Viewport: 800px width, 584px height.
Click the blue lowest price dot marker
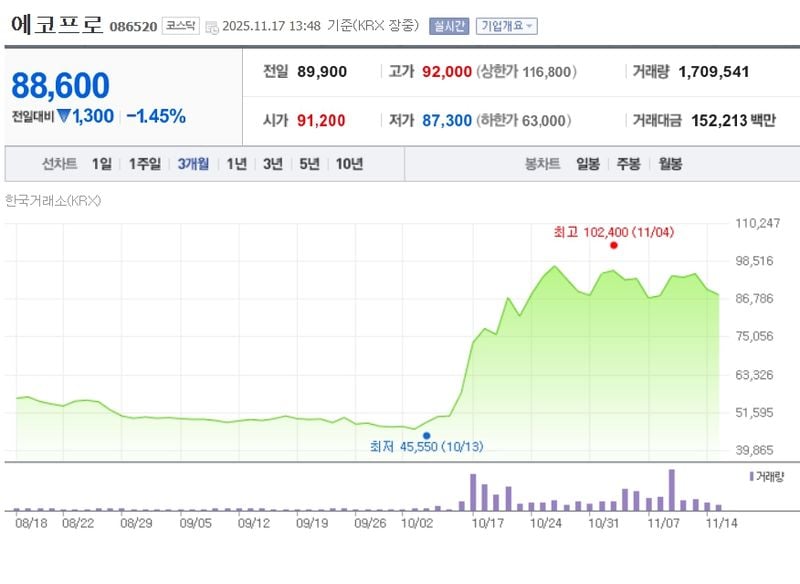pyautogui.click(x=427, y=436)
